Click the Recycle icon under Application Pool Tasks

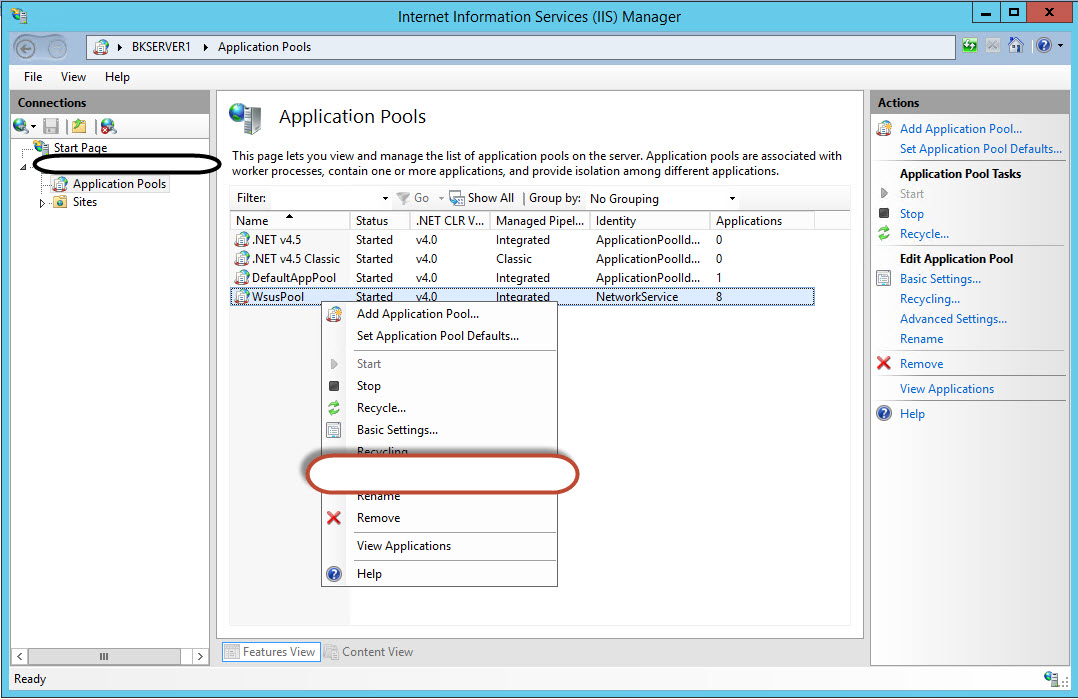point(886,233)
